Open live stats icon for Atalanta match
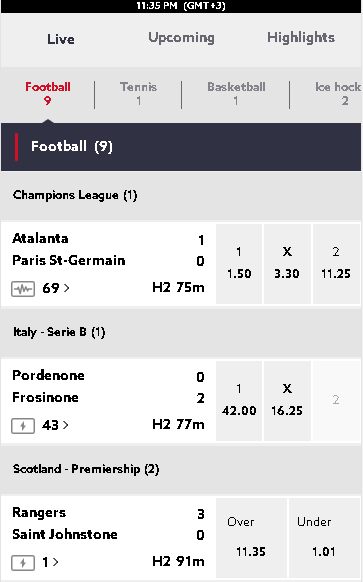The width and height of the screenshot is (363, 582). tap(23, 288)
